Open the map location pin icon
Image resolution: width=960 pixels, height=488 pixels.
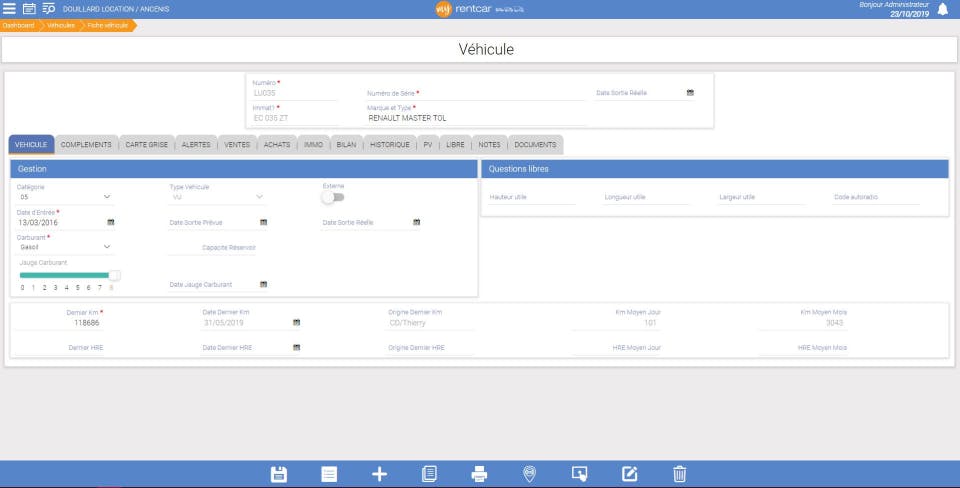530,474
